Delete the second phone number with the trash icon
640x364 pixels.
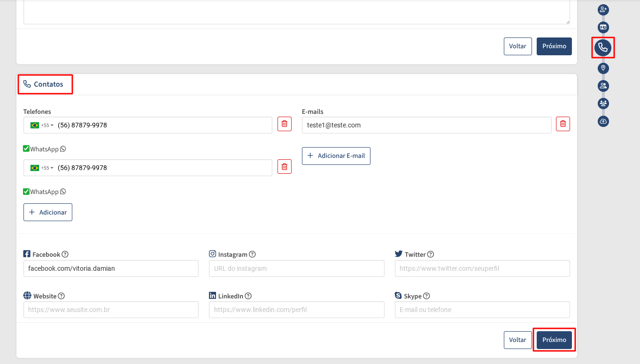coord(284,166)
